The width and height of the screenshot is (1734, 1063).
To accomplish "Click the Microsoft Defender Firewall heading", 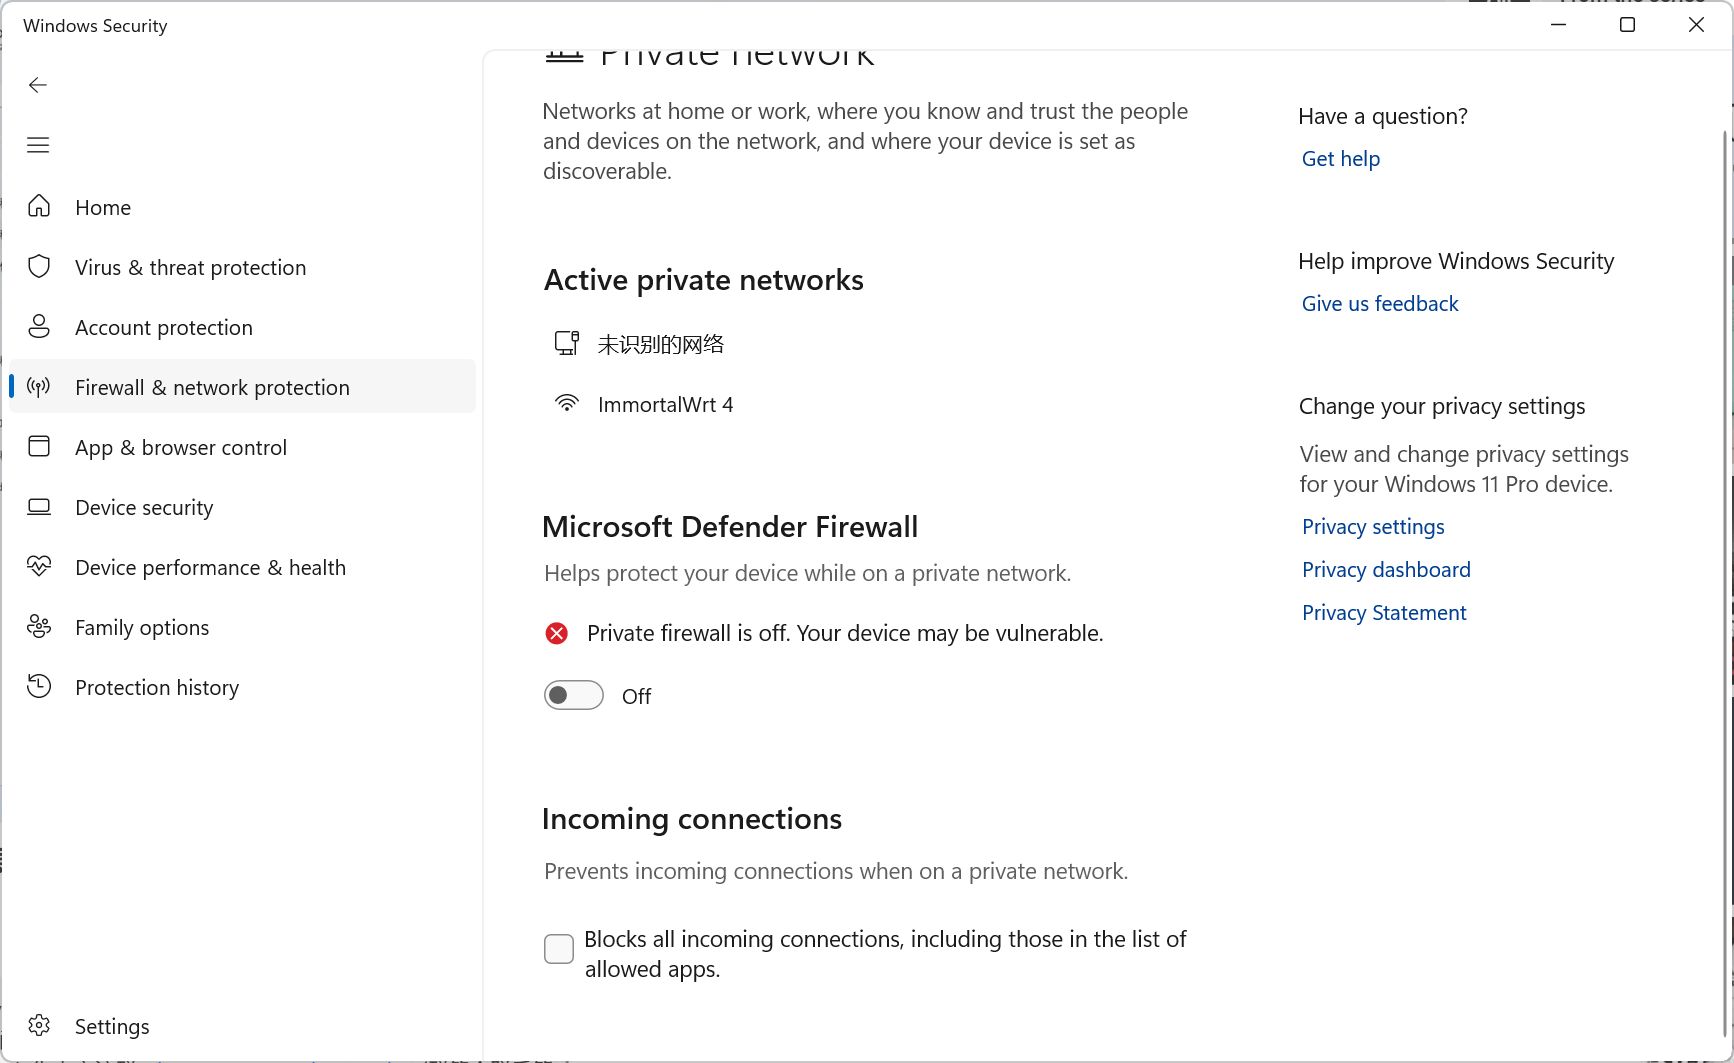I will pos(730,527).
